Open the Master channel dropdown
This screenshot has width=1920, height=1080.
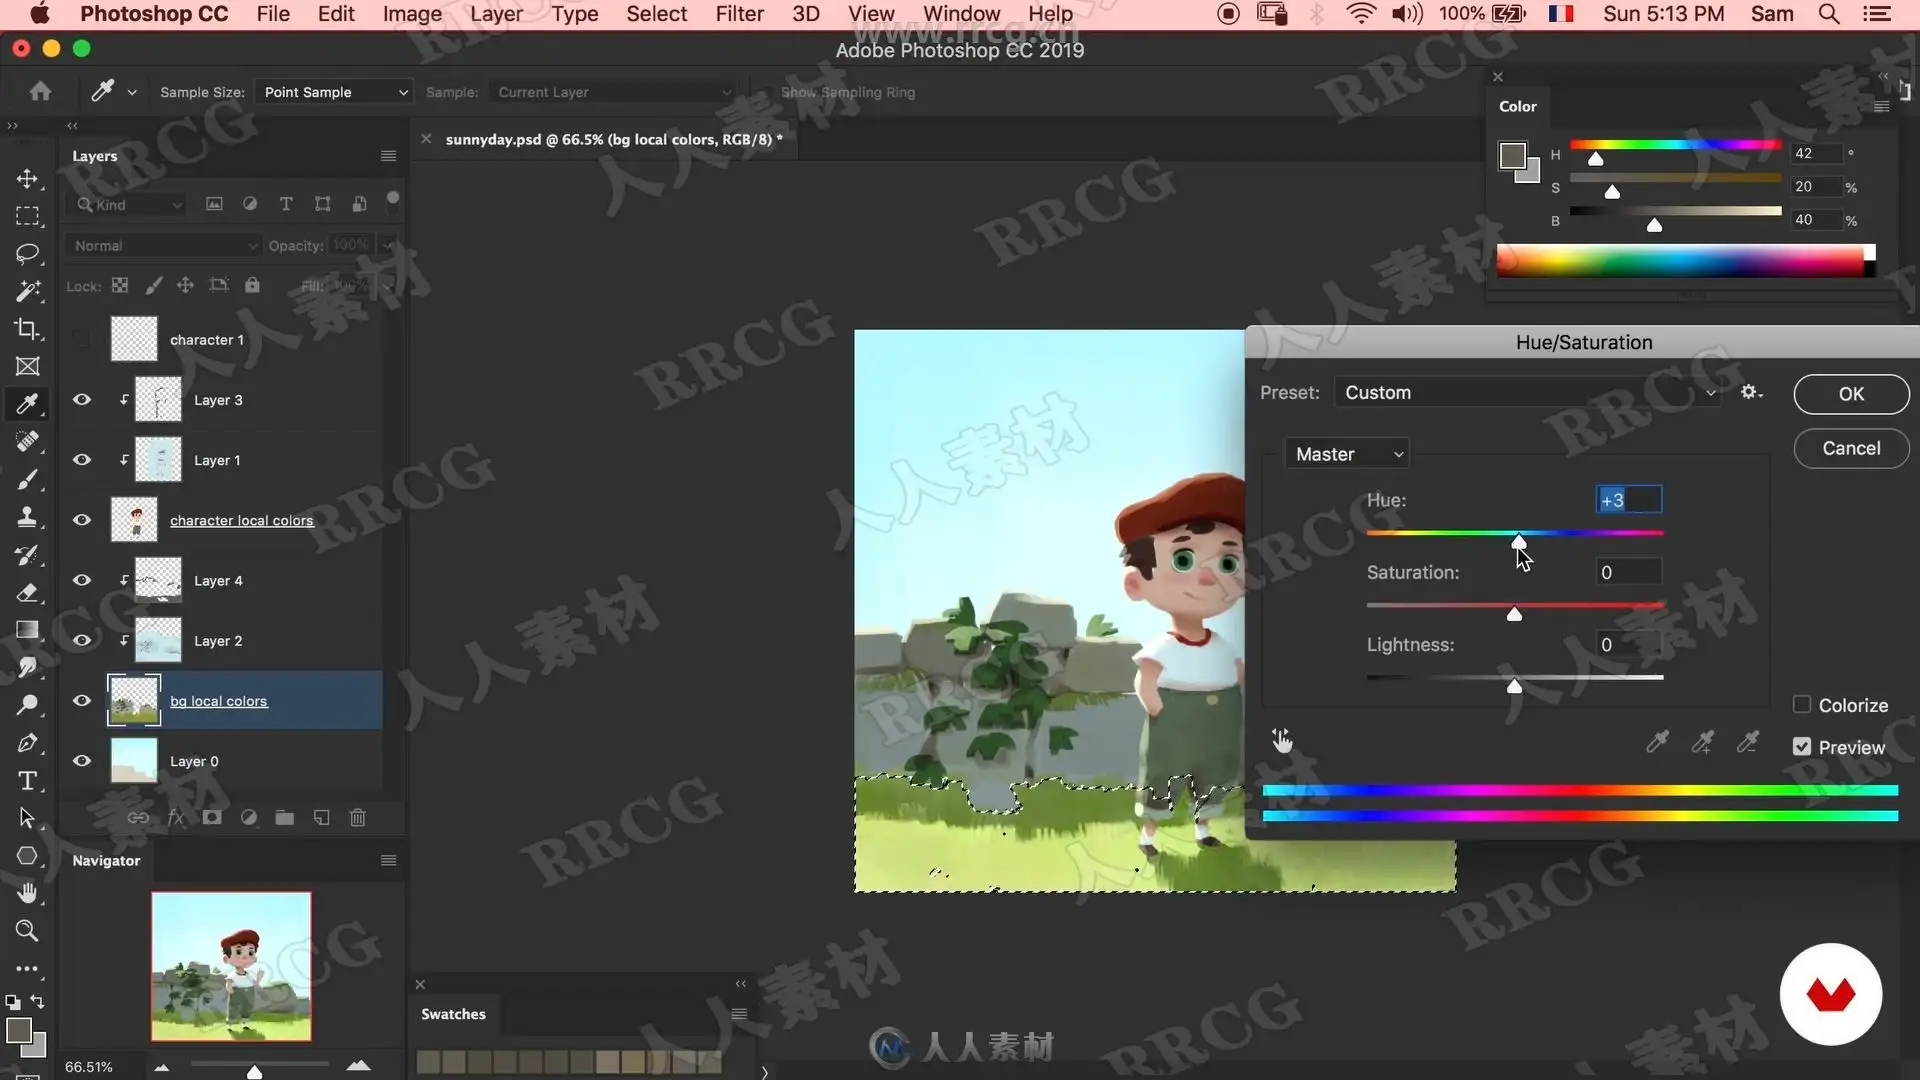(x=1347, y=454)
